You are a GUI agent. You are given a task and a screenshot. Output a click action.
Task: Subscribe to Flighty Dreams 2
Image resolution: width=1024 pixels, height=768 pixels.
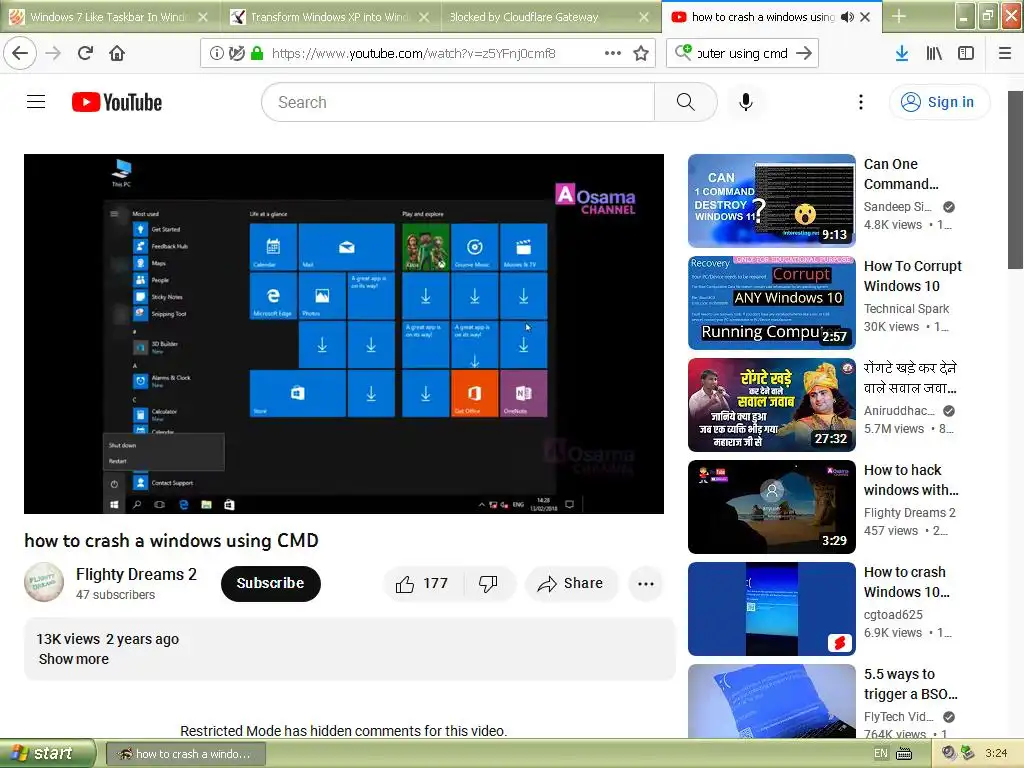[x=270, y=583]
